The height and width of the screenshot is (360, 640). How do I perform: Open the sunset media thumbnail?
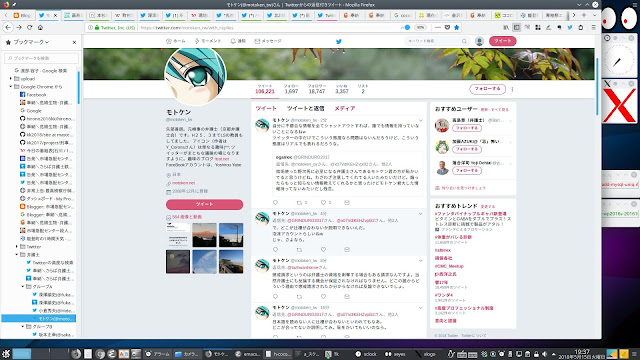(204, 235)
